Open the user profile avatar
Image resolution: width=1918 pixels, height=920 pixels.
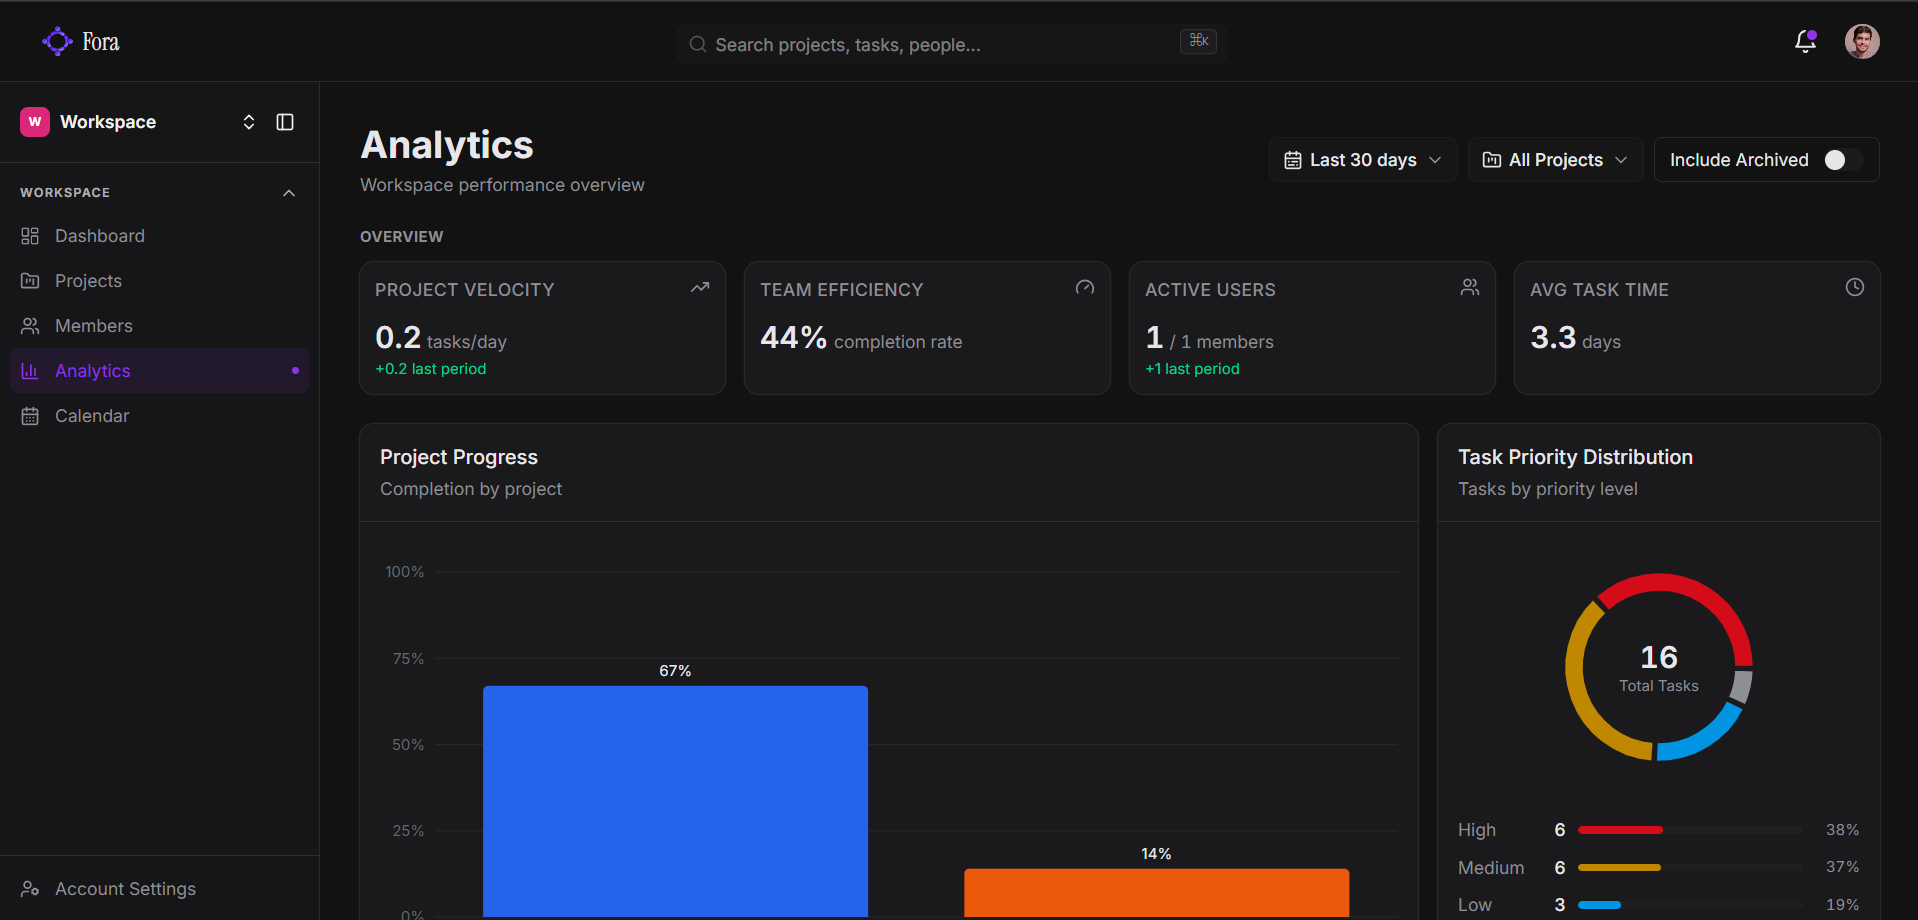(x=1862, y=41)
